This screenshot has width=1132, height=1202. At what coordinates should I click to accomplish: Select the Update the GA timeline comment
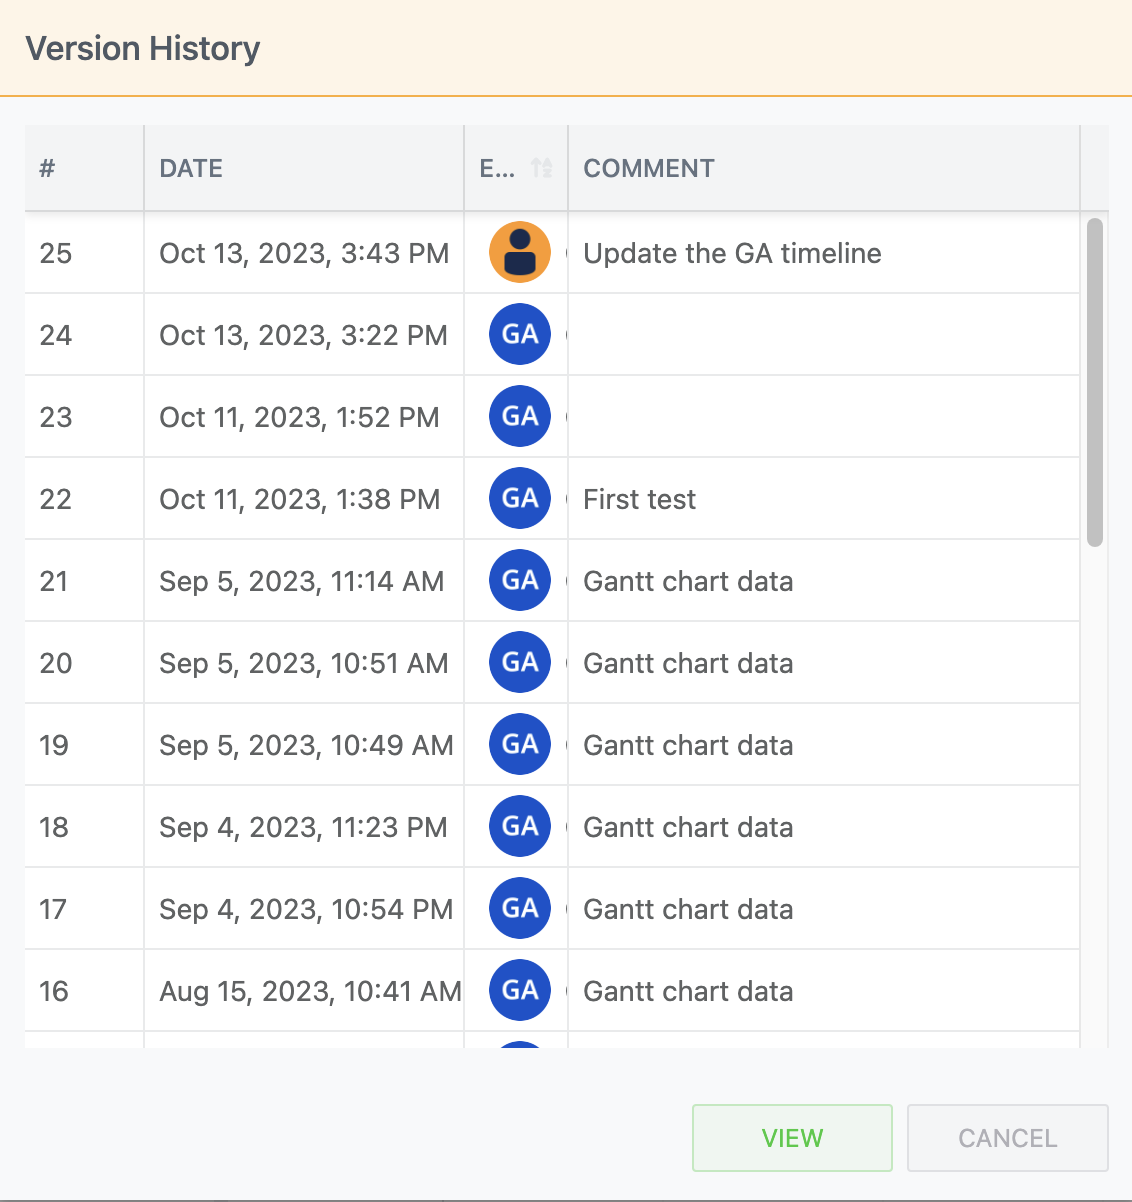point(732,253)
